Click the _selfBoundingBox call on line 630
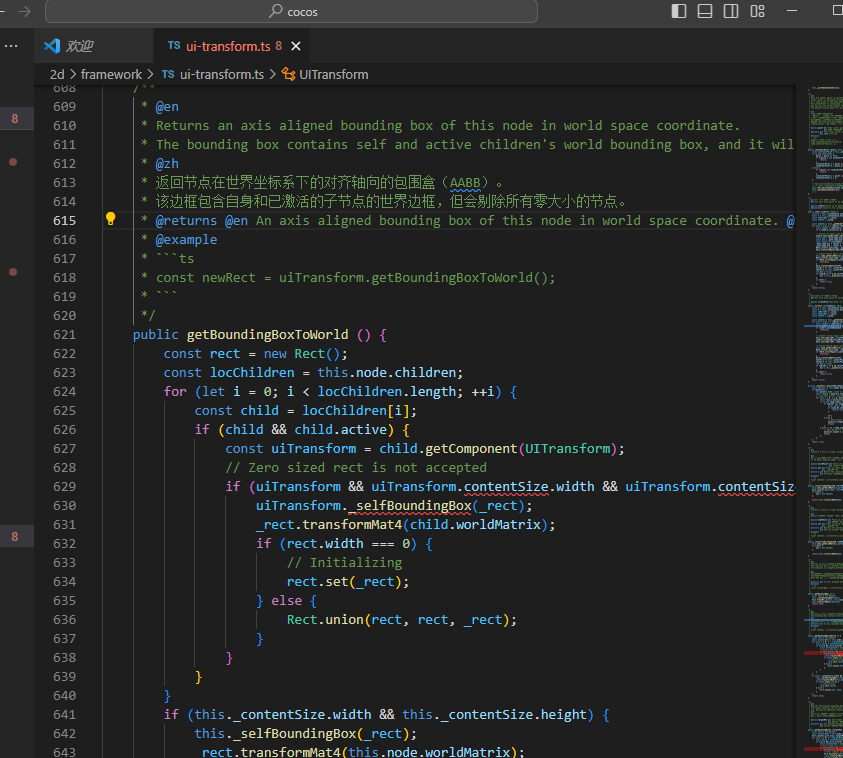 point(408,505)
